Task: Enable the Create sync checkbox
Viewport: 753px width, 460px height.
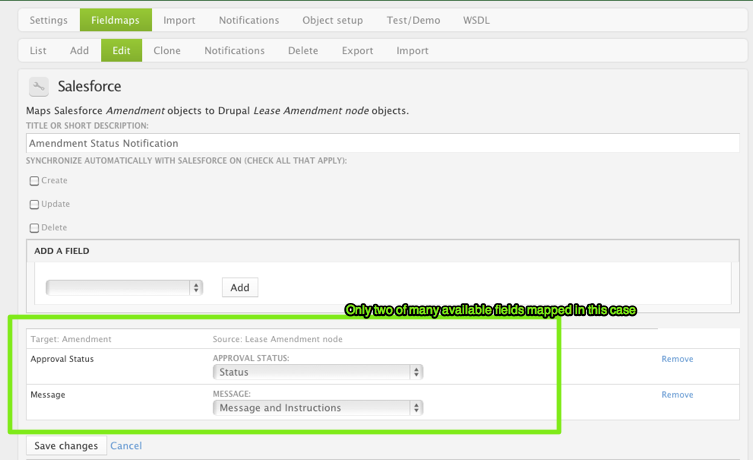Action: point(34,181)
